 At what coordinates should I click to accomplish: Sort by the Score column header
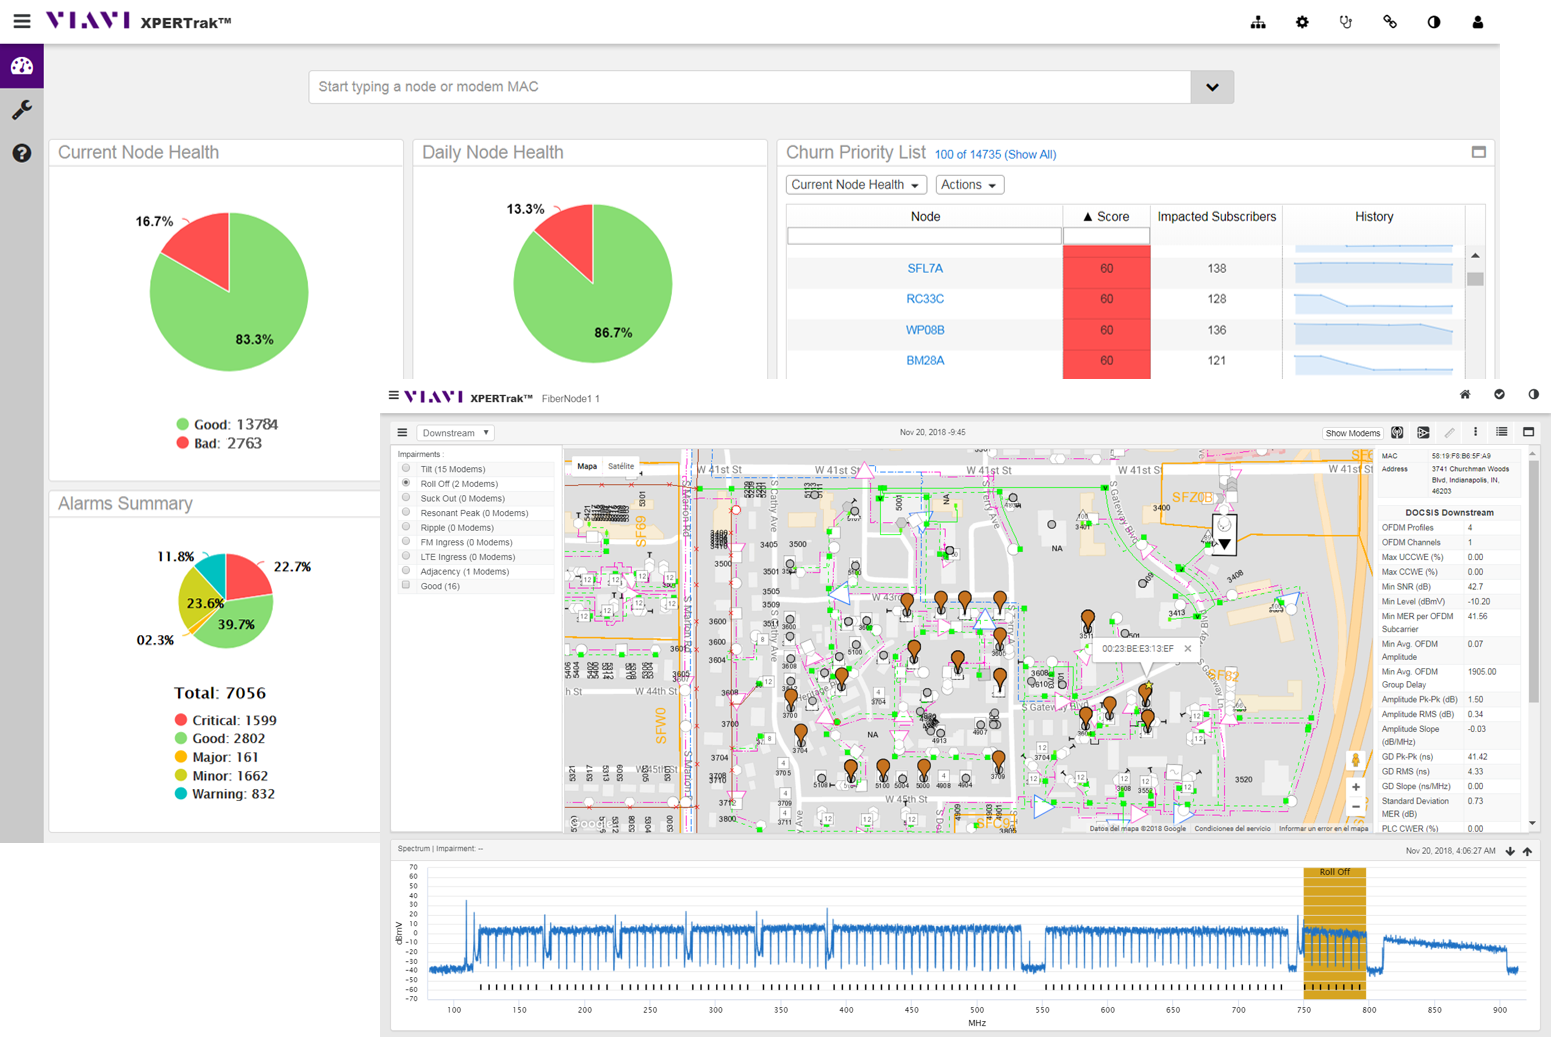click(x=1106, y=216)
